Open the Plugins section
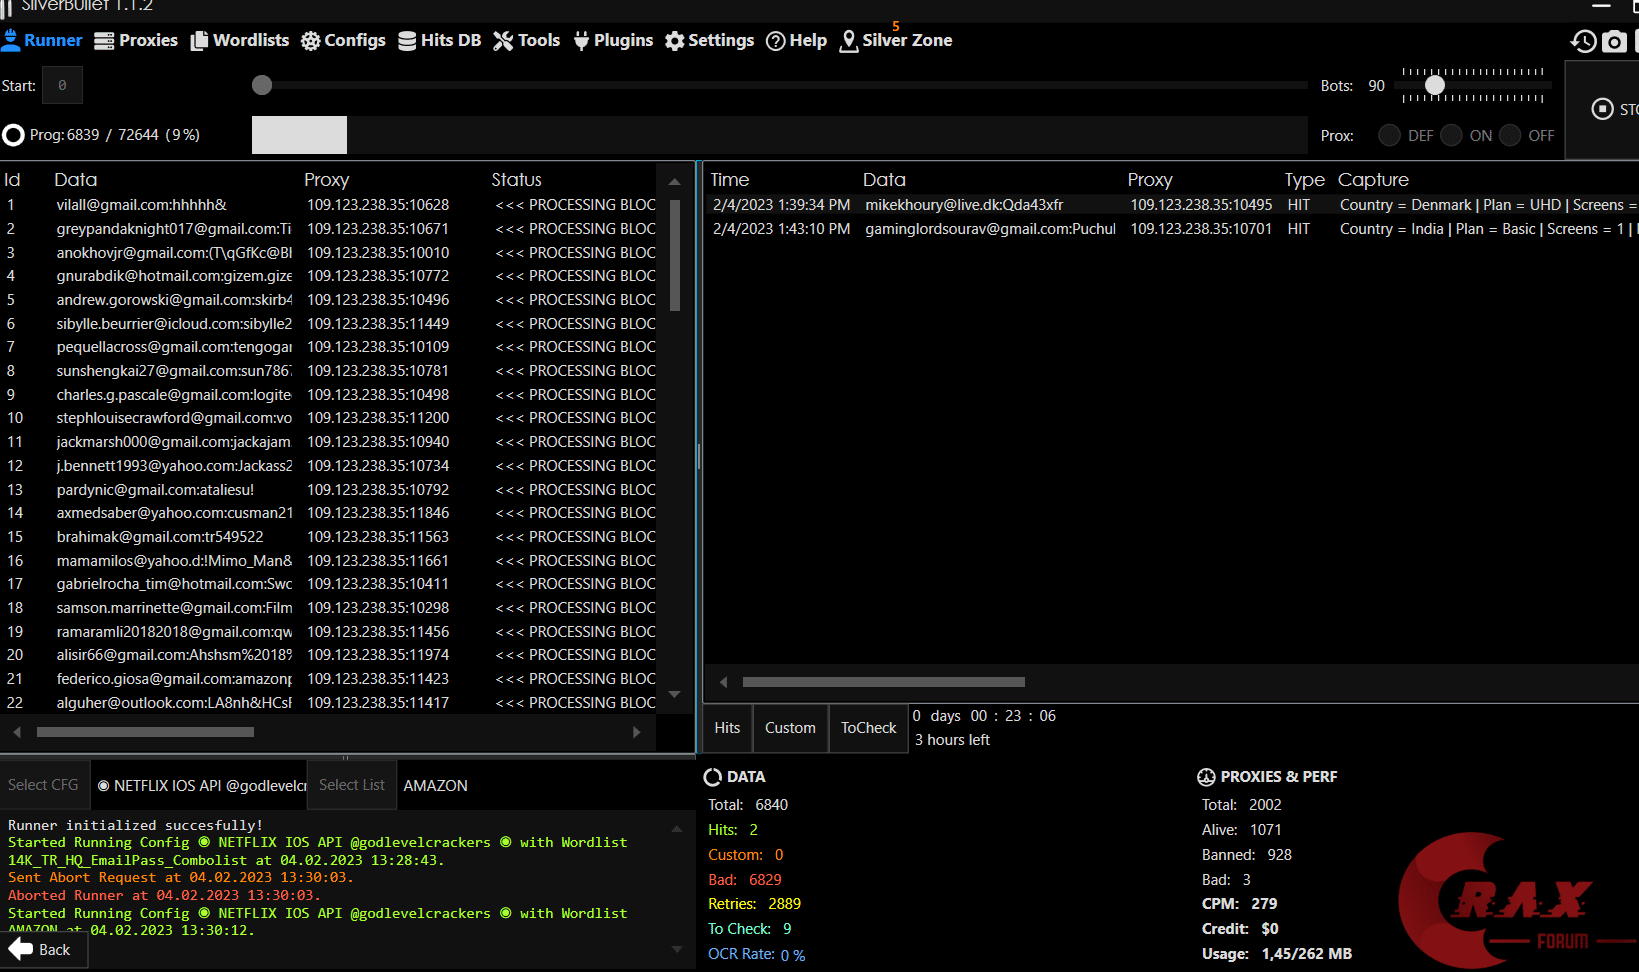This screenshot has width=1639, height=972. (625, 40)
